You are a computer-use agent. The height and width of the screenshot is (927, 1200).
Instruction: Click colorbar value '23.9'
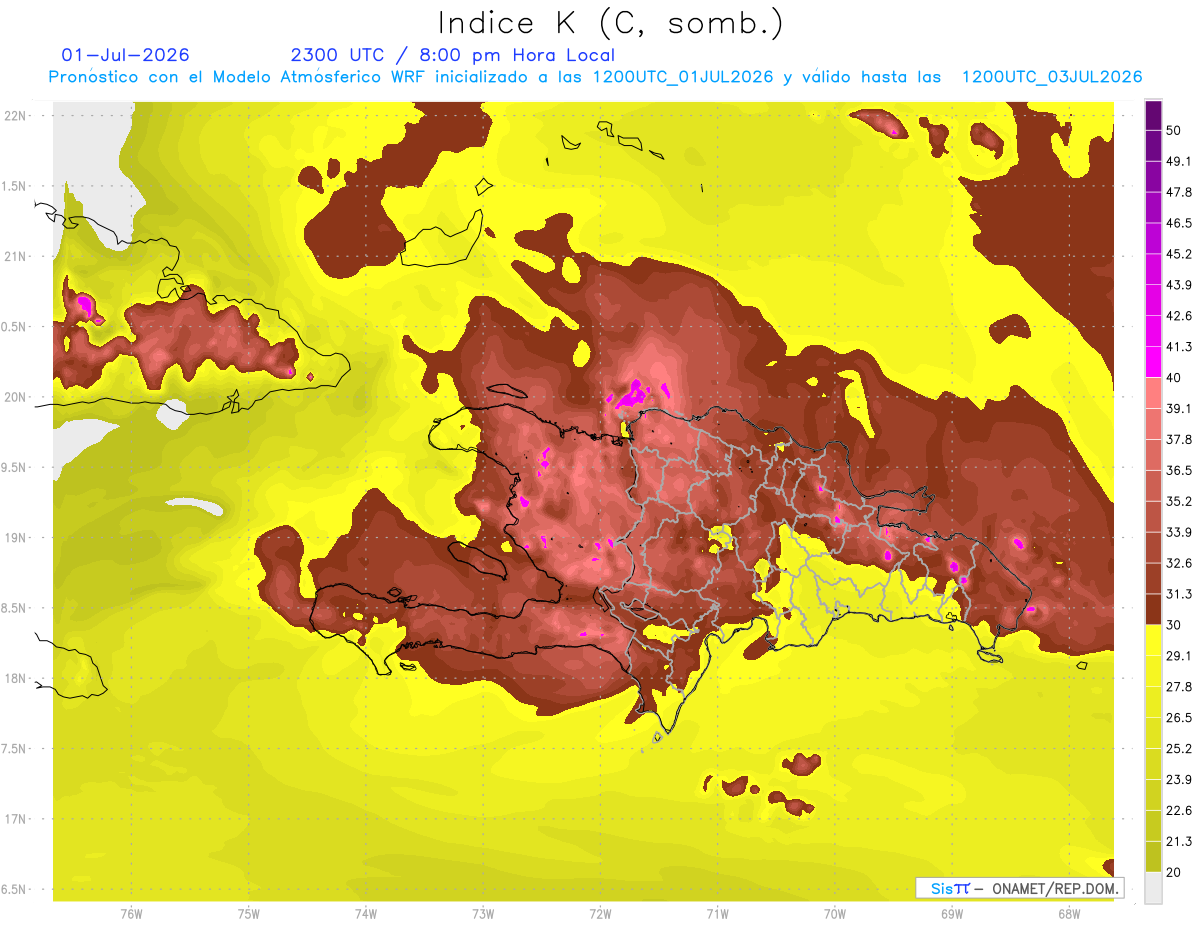1179,779
